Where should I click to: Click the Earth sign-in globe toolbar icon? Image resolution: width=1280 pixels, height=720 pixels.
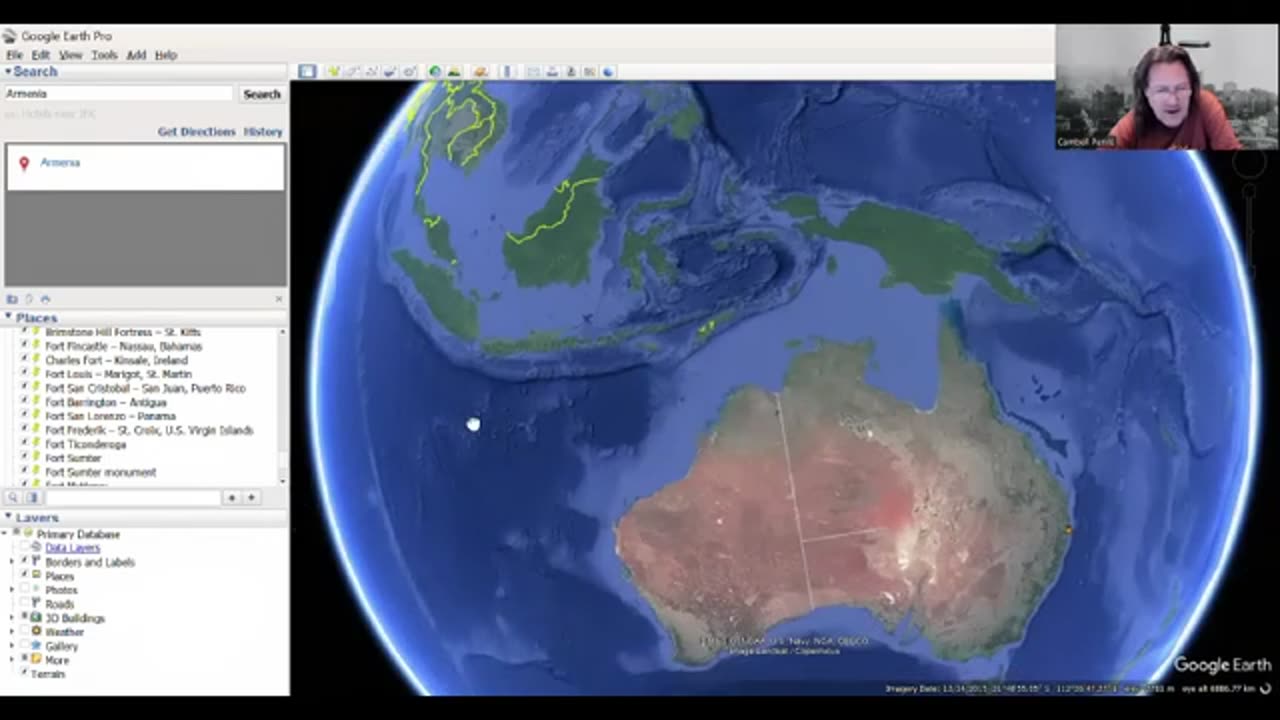pyautogui.click(x=608, y=71)
